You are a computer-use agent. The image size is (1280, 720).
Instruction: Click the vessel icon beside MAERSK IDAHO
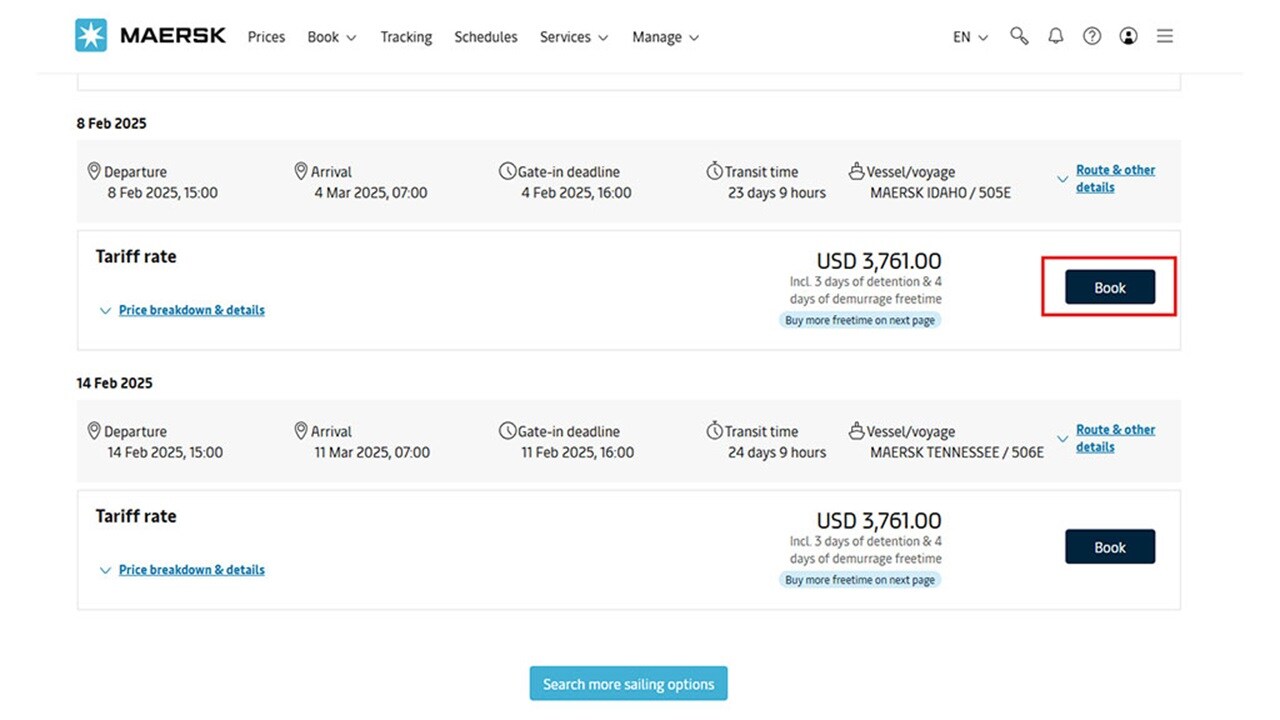coord(857,171)
